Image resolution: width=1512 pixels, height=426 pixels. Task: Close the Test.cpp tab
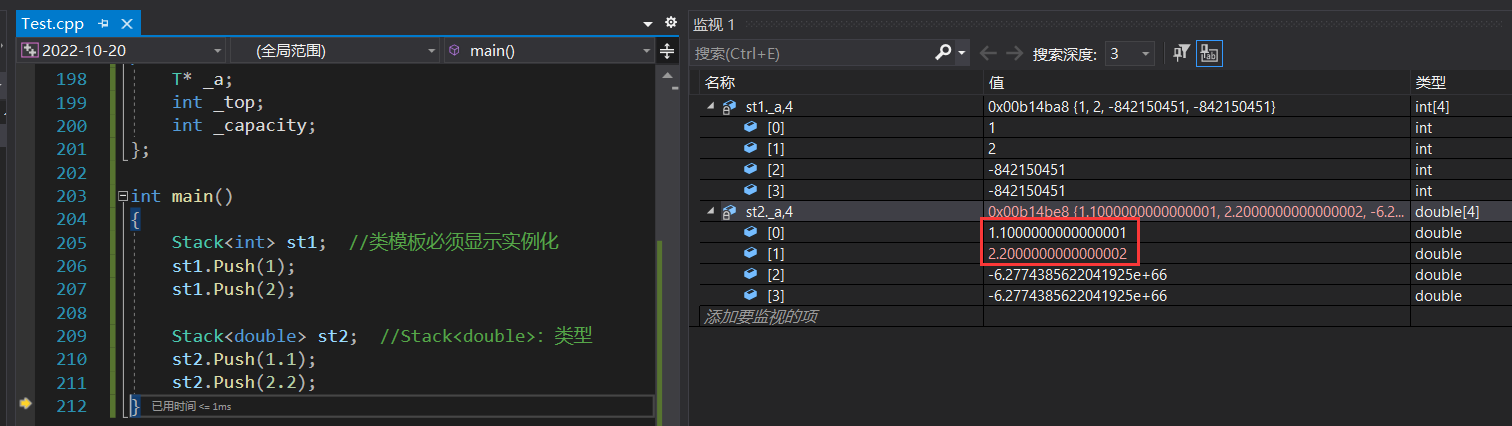(x=126, y=23)
